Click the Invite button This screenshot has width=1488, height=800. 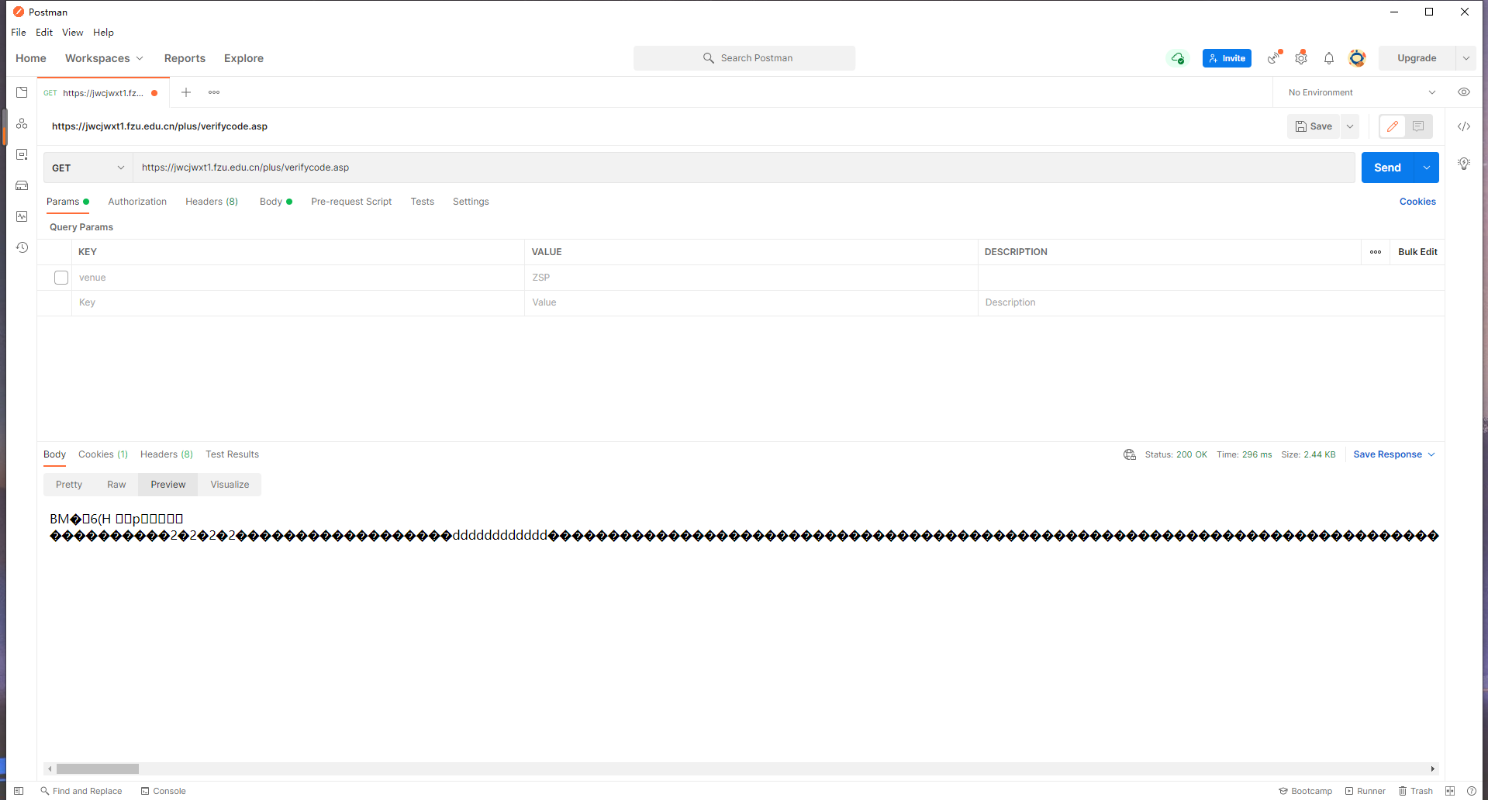click(1227, 58)
